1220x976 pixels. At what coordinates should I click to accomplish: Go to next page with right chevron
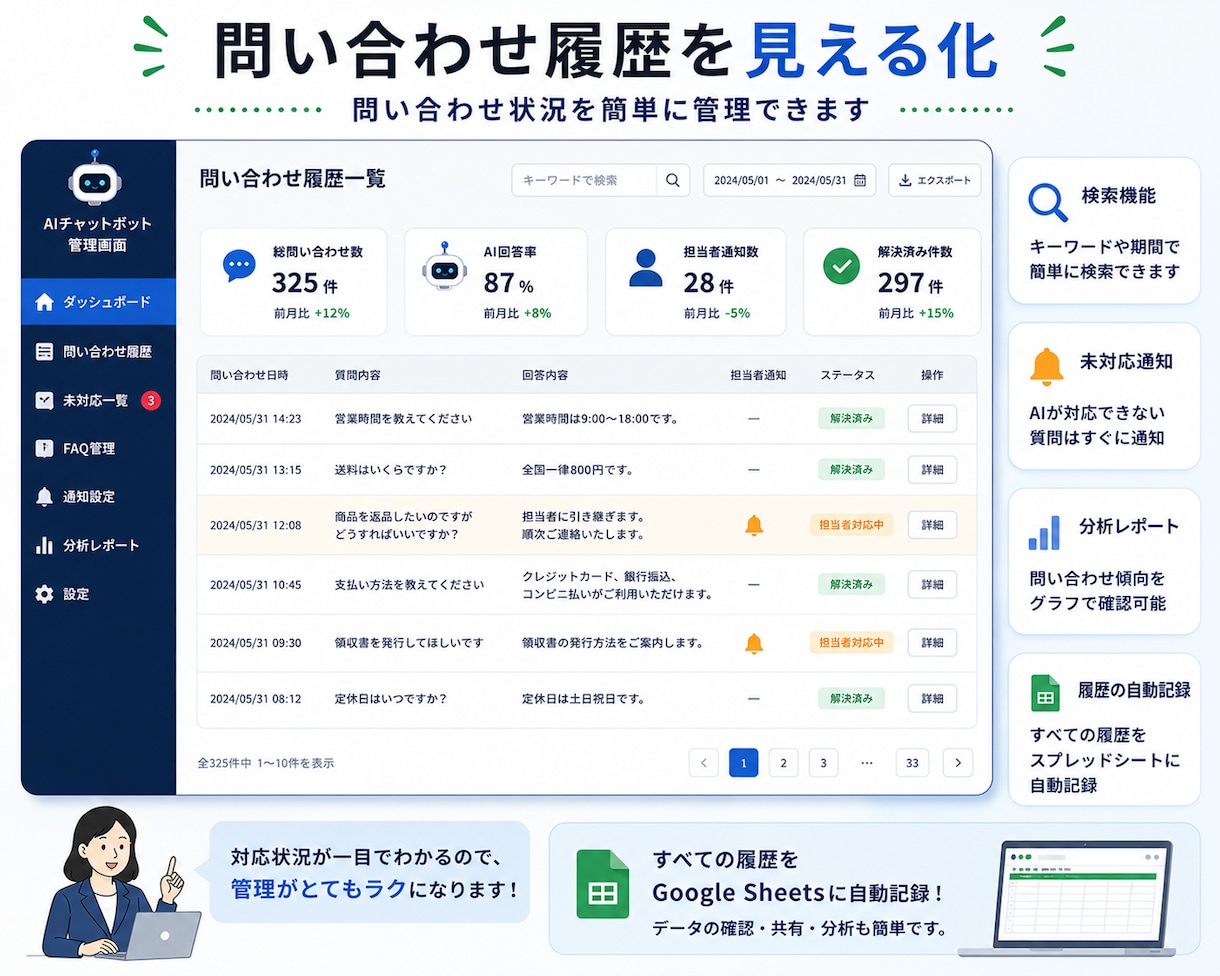pos(958,763)
